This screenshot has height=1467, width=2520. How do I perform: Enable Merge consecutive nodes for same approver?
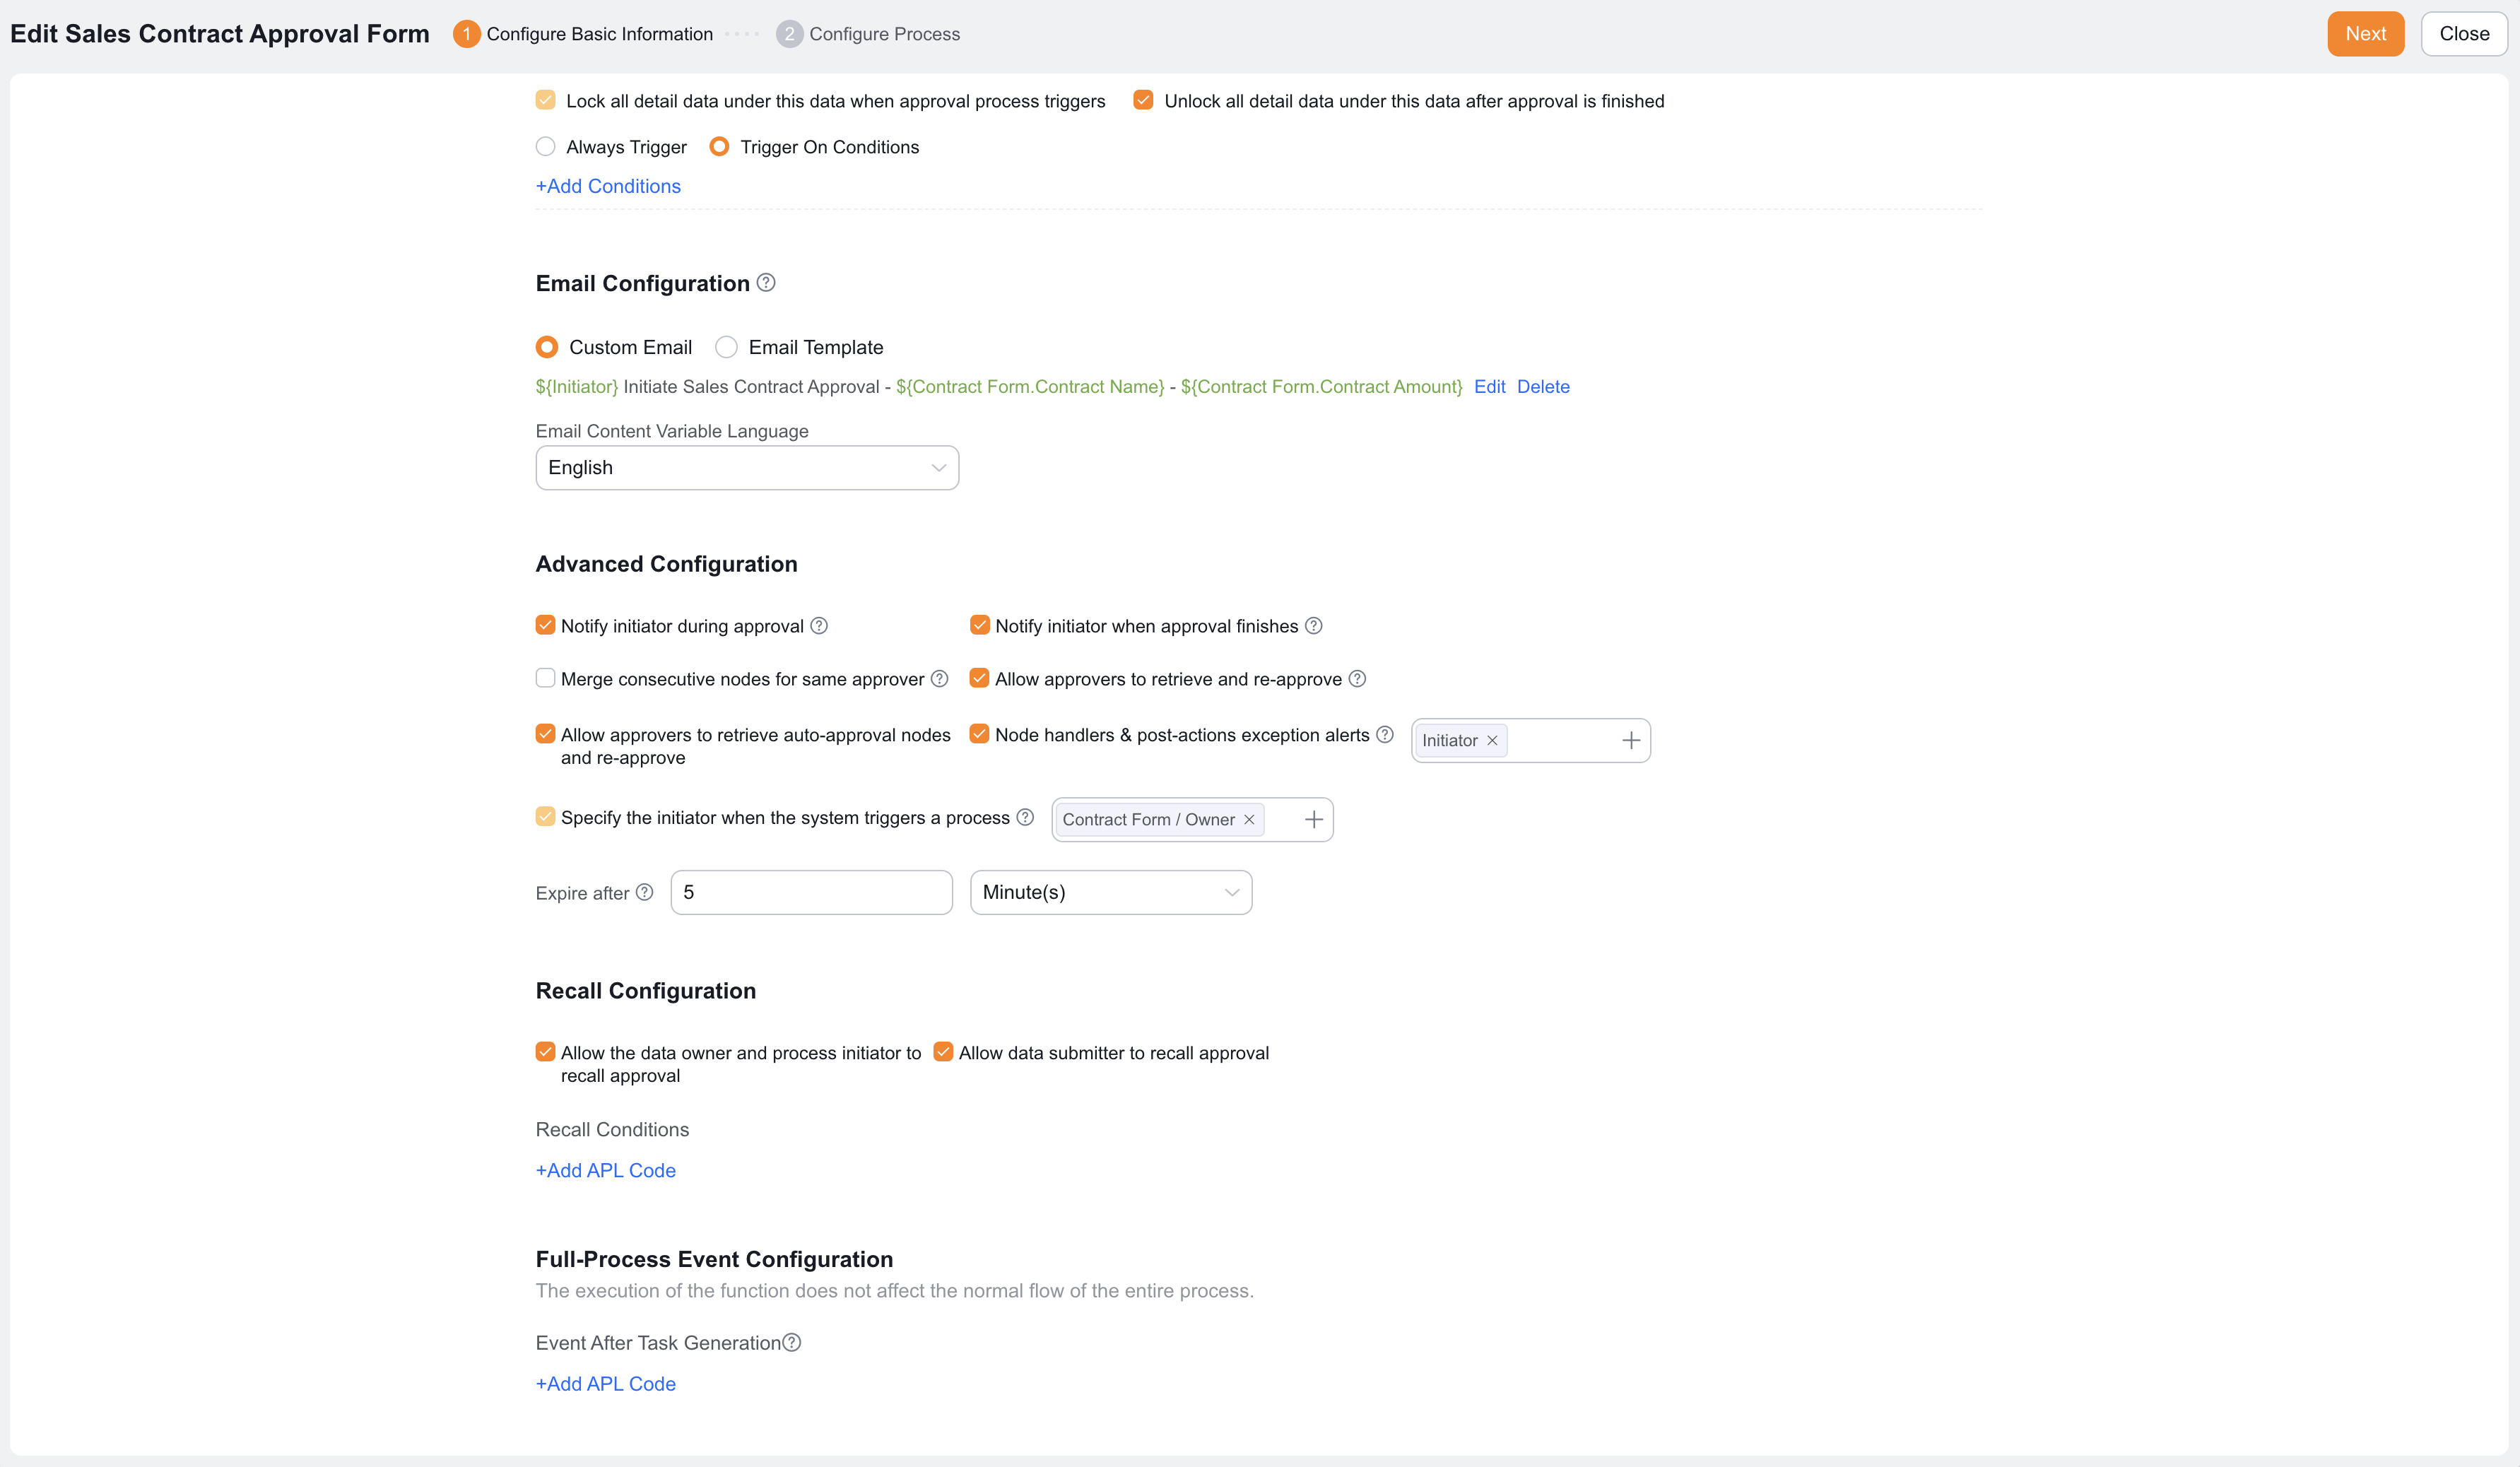click(x=545, y=678)
